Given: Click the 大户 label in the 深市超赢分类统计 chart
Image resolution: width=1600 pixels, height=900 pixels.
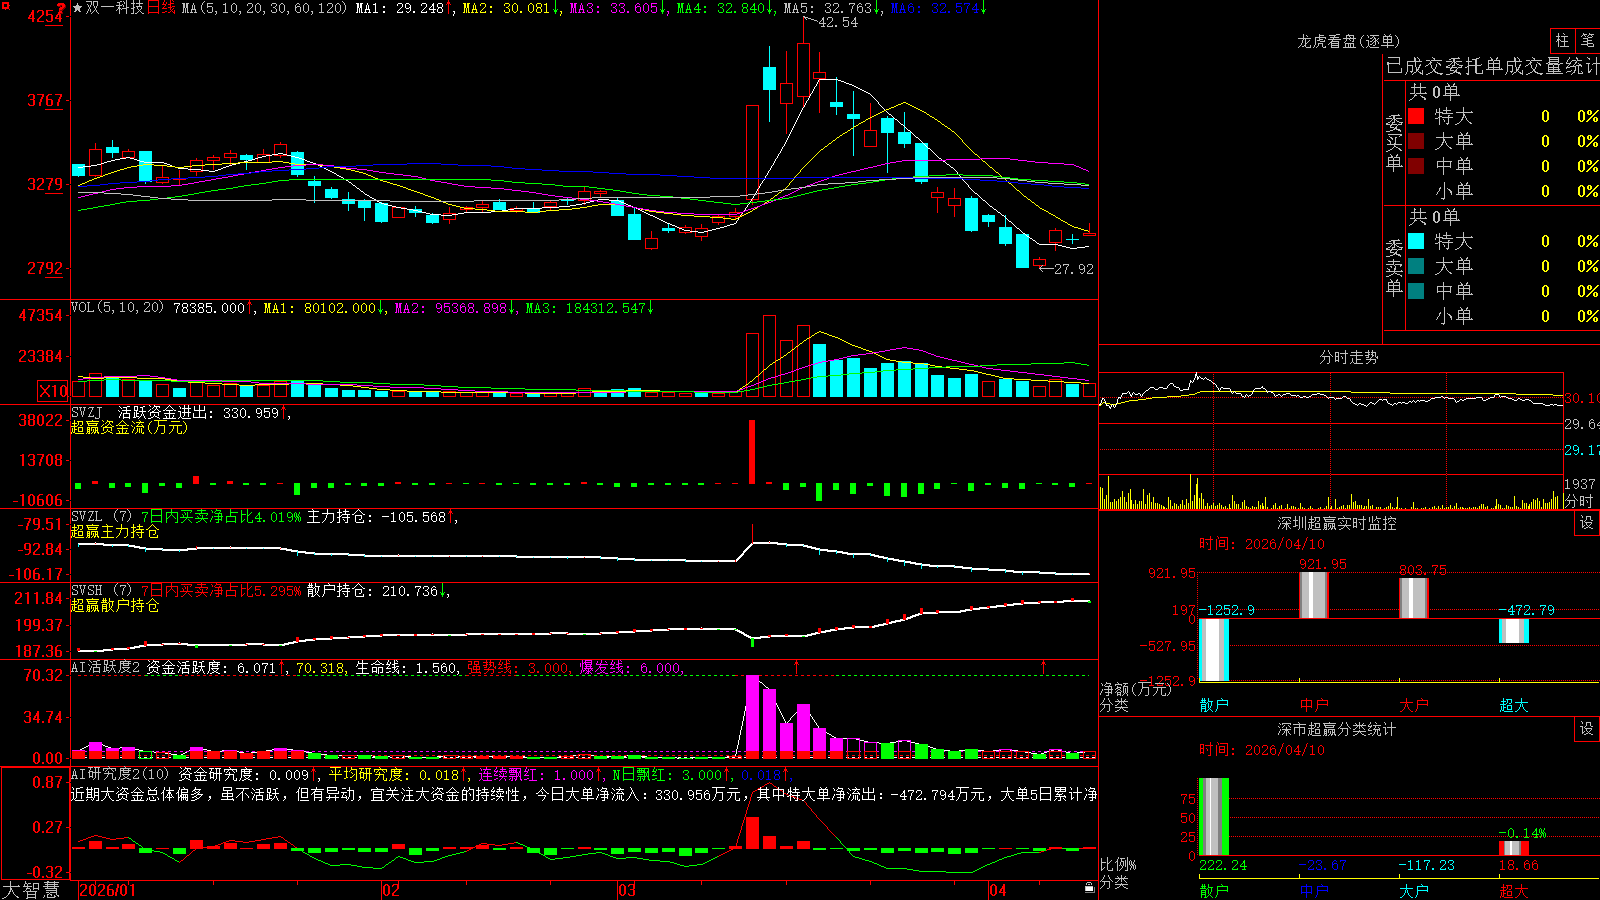Looking at the screenshot, I should point(1414,890).
